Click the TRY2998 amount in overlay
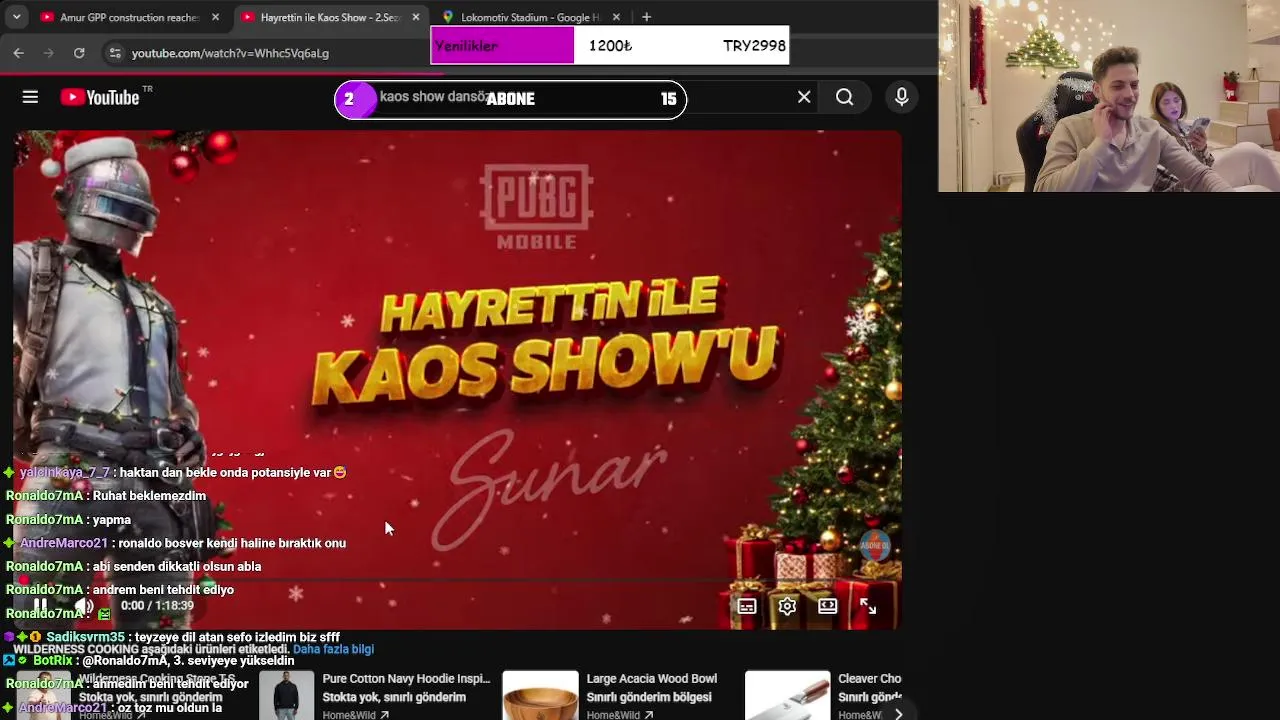 click(754, 46)
